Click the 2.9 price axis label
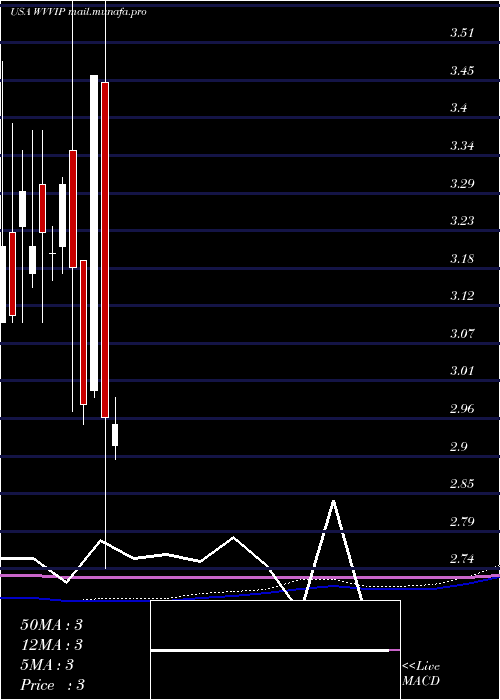The width and height of the screenshot is (500, 700). point(459,447)
